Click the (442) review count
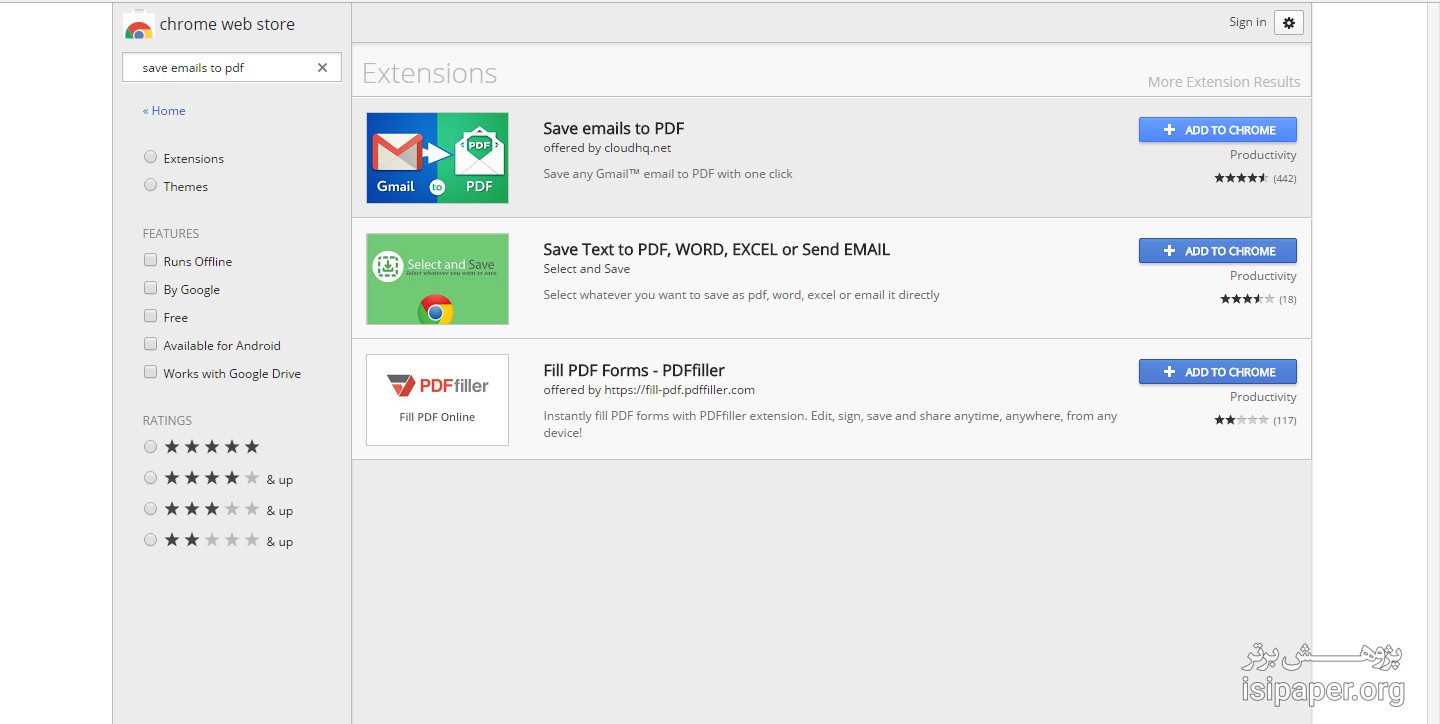1440x724 pixels. (x=1285, y=178)
